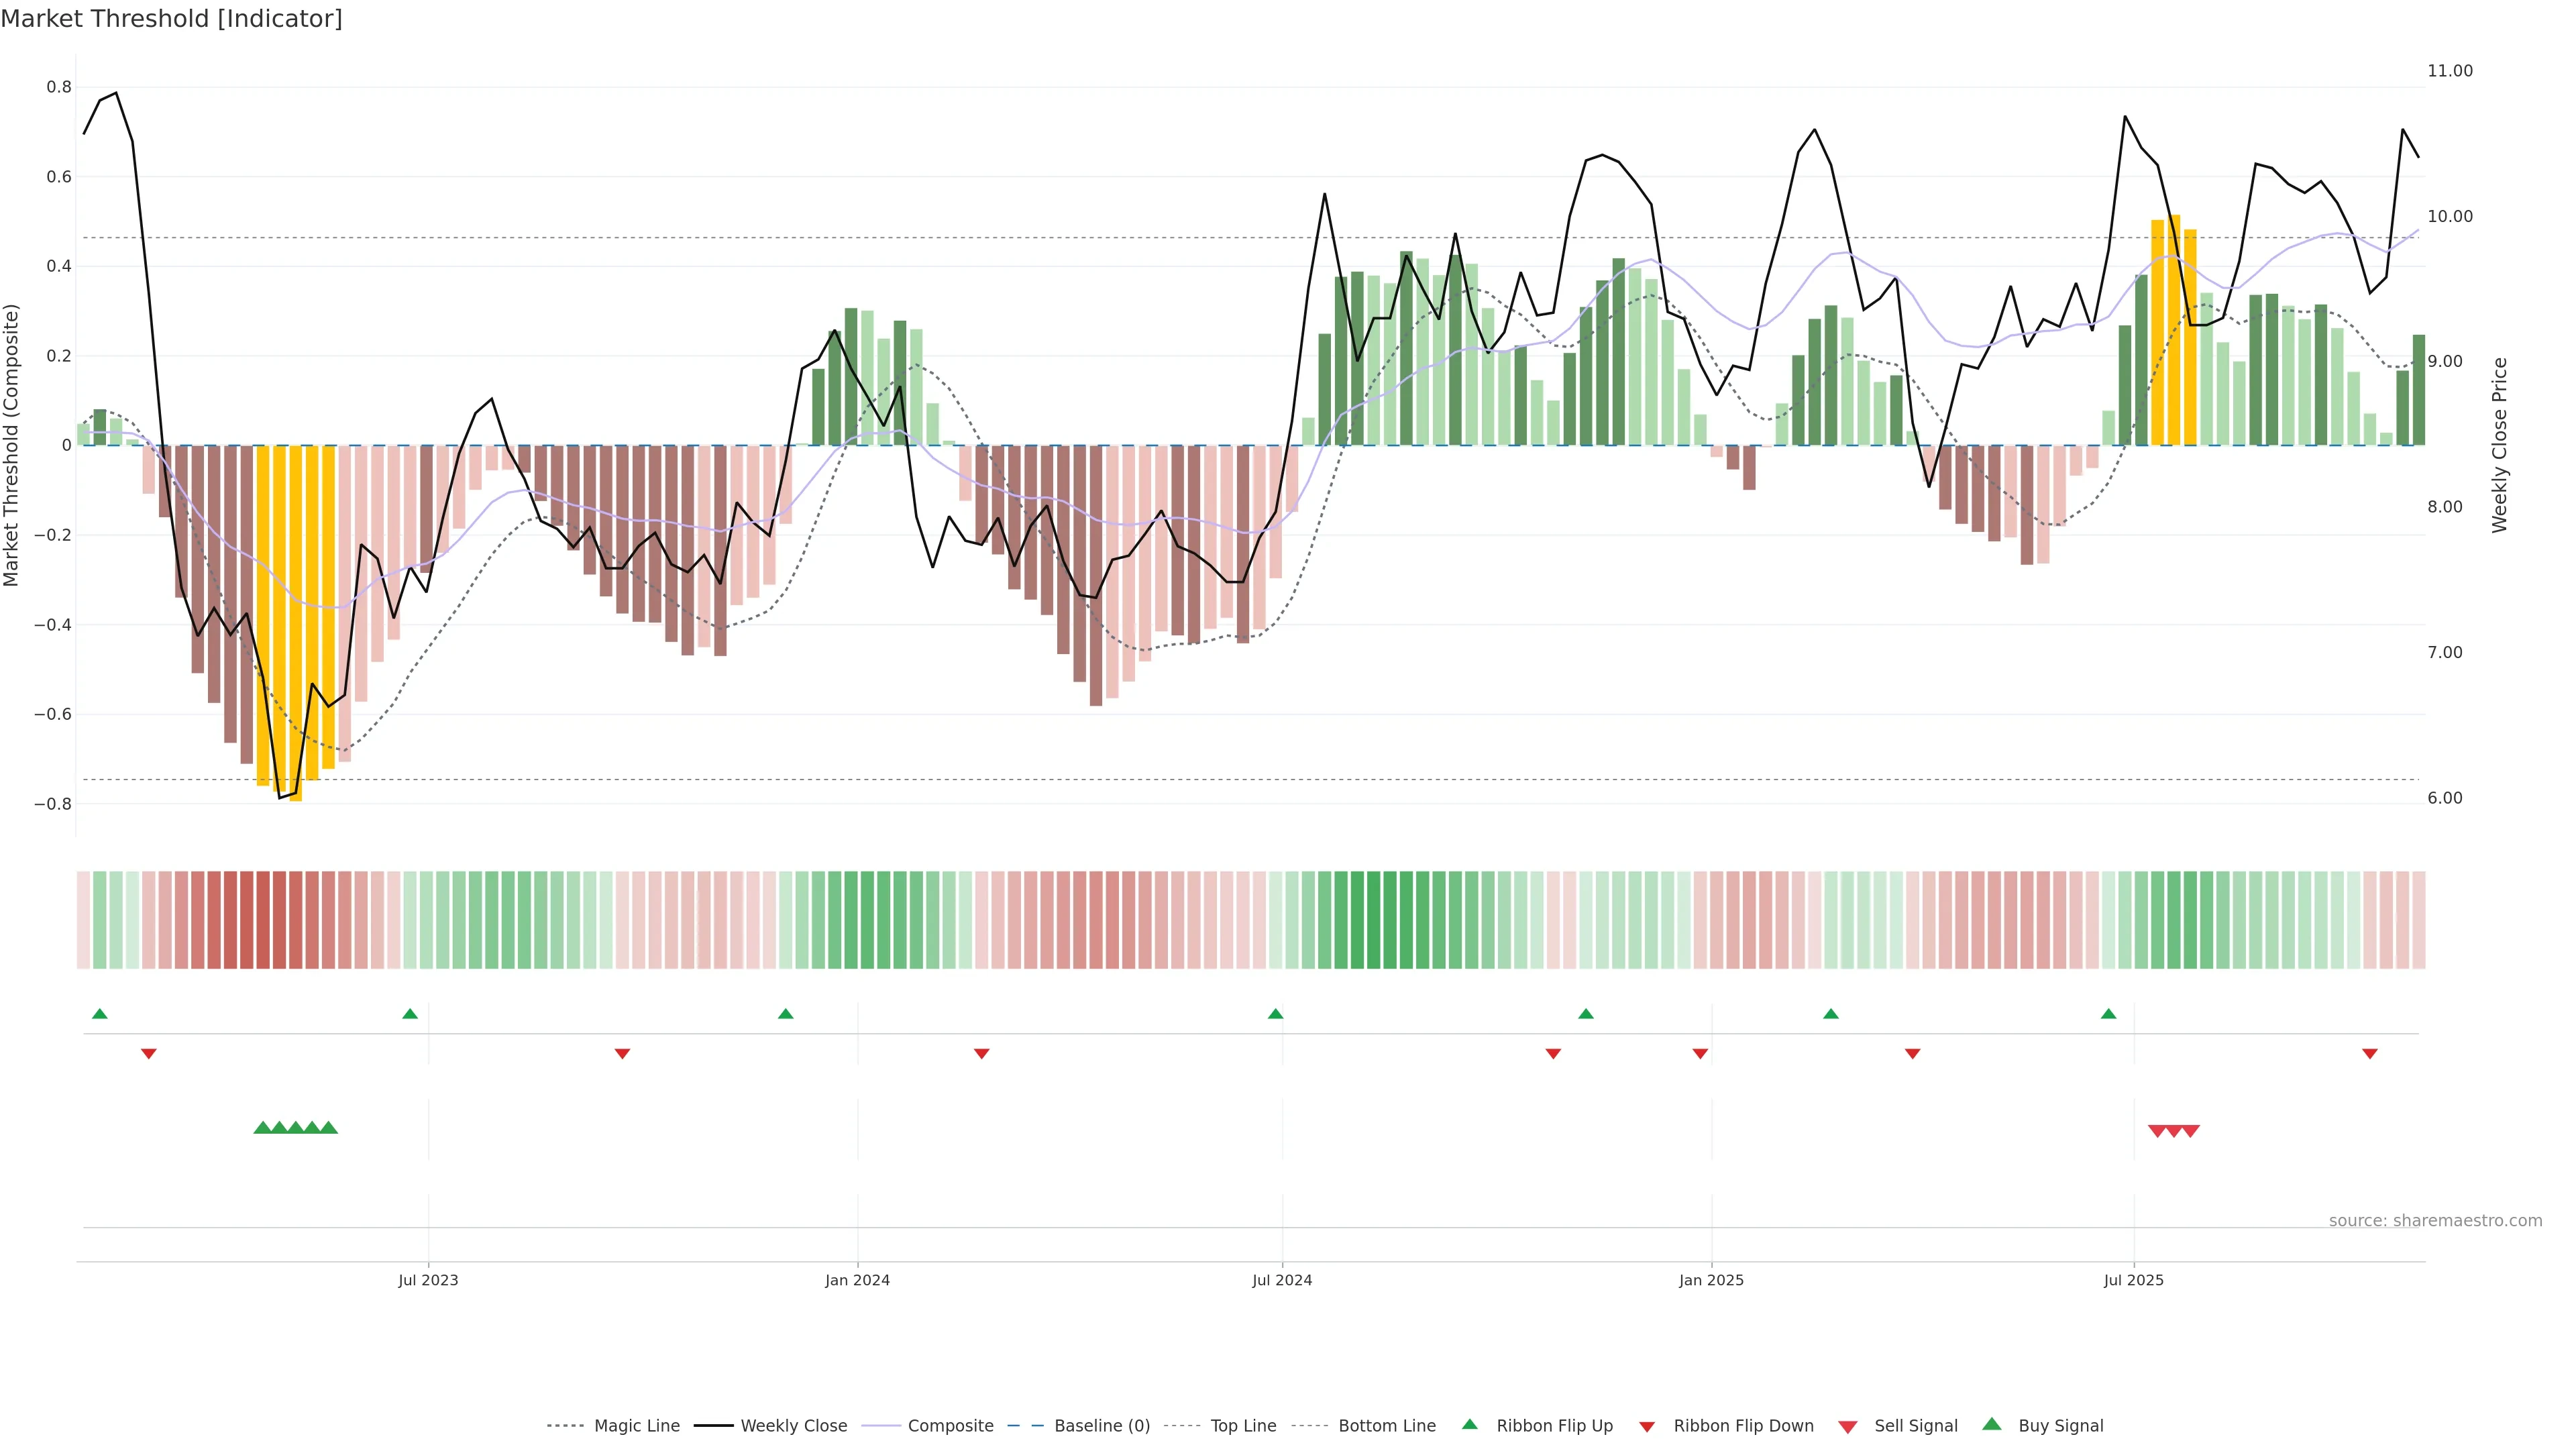Click the source: sharemaestro.com text
2576x1449 pixels.
2435,1221
